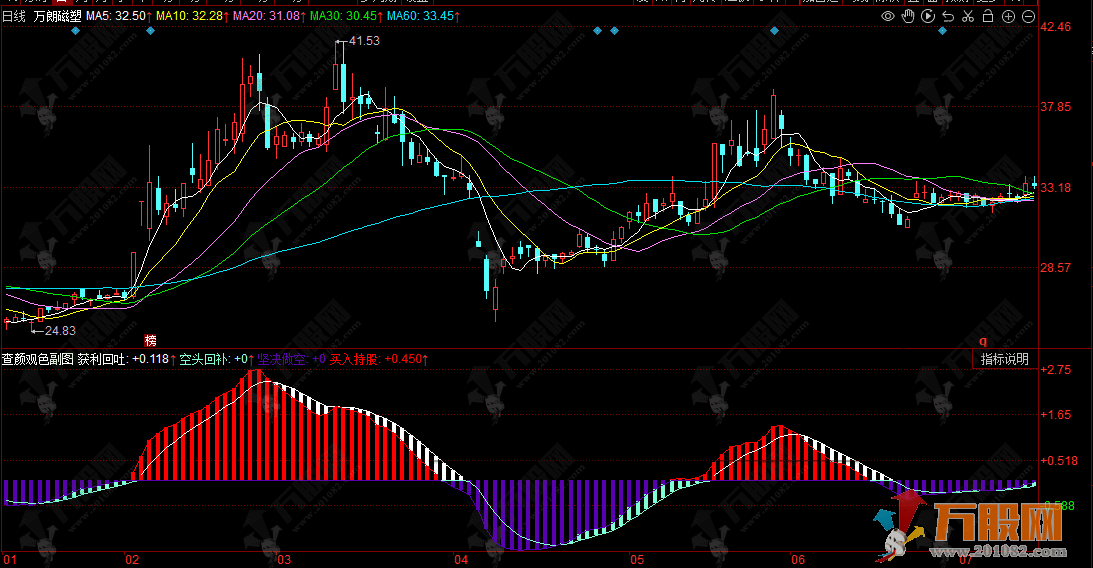The image size is (1093, 568).
Task: Click the 06 month label on date axis
Action: [797, 560]
